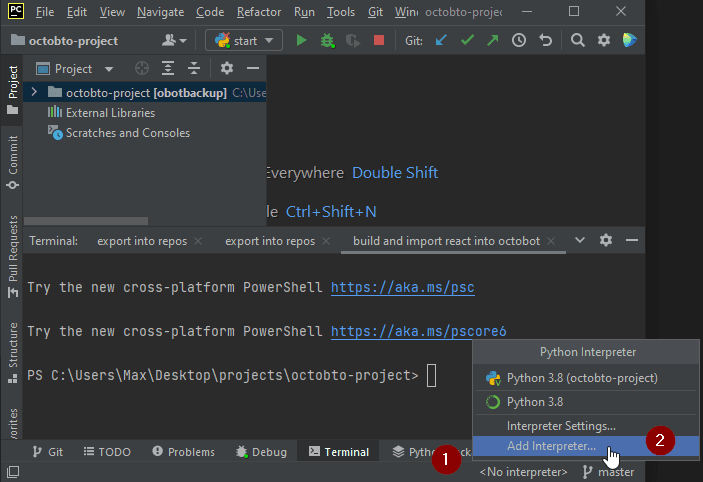Open the JetBrains Space colorful icon
Screen dimensions: 703x482
629,41
